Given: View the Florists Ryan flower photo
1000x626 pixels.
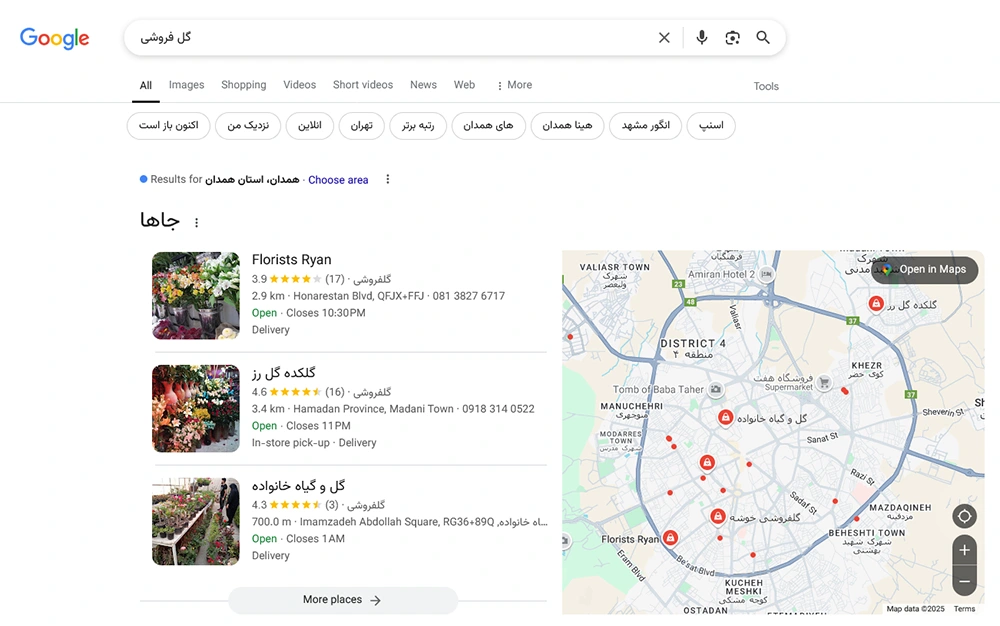Looking at the screenshot, I should pos(196,296).
